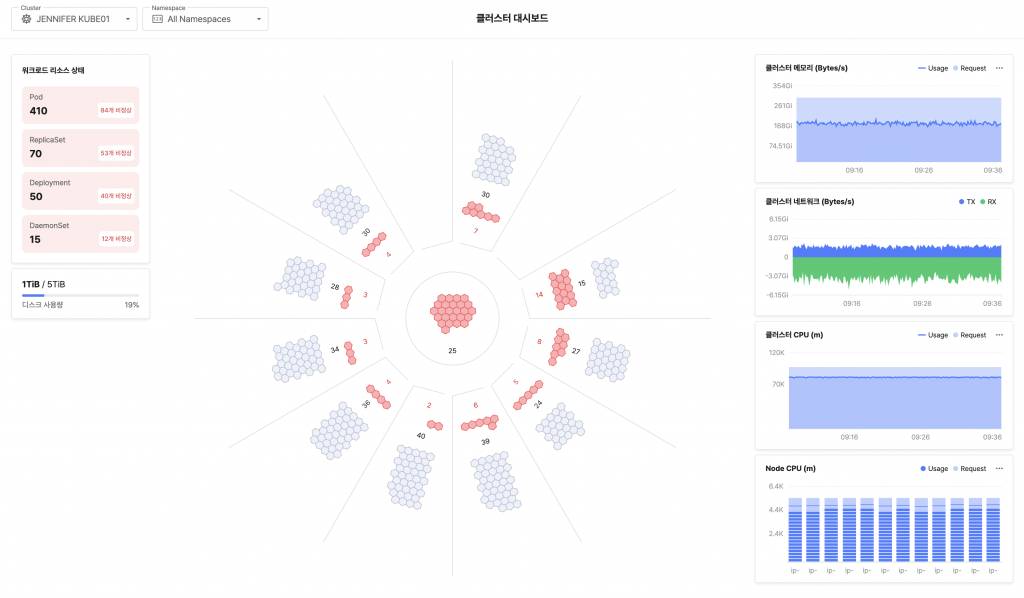
Task: Select the red hexagon group labeled 6
Action: click(480, 423)
